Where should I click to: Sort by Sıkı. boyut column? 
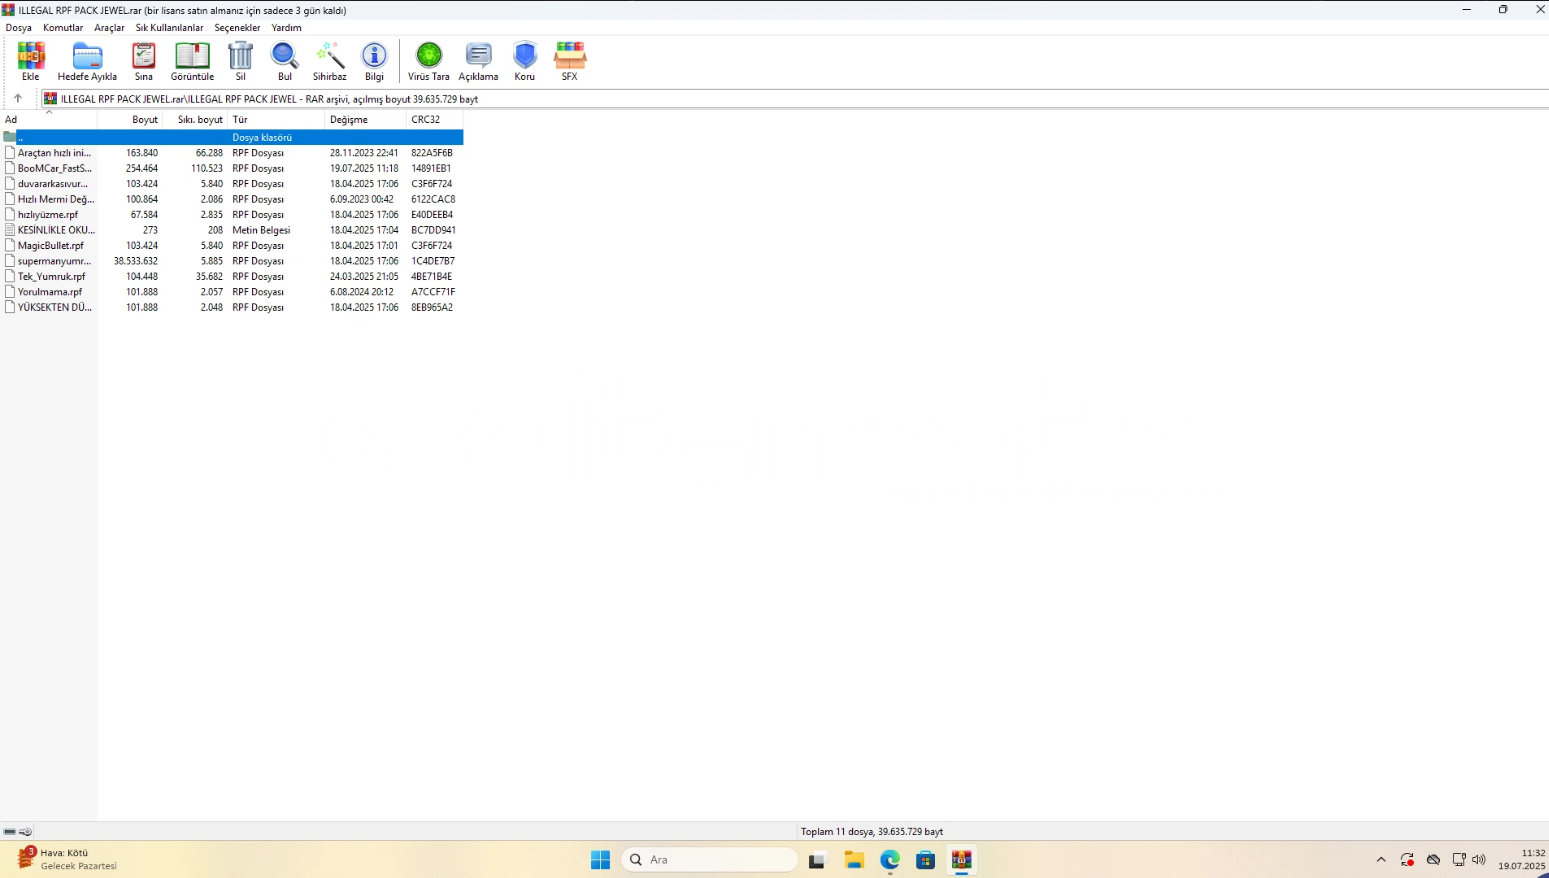click(195, 120)
